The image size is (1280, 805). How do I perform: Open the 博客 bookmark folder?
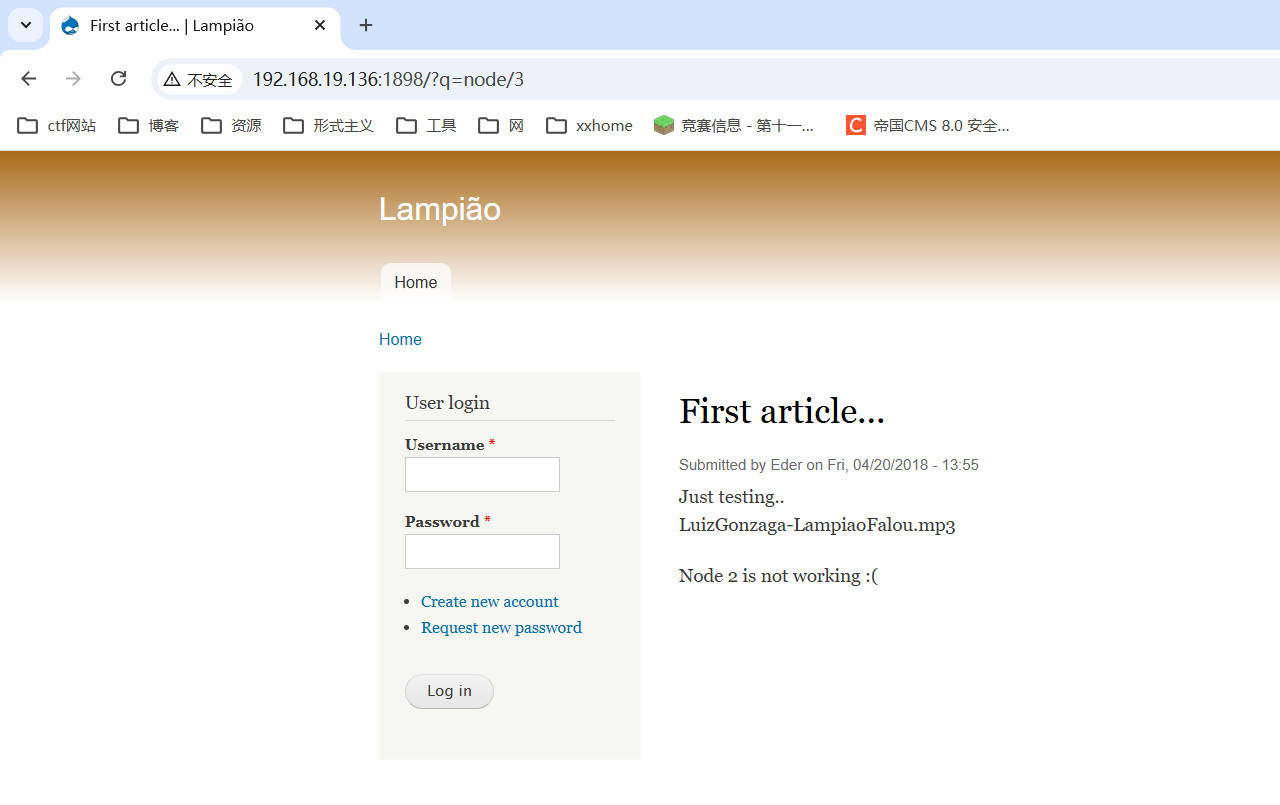(x=149, y=126)
